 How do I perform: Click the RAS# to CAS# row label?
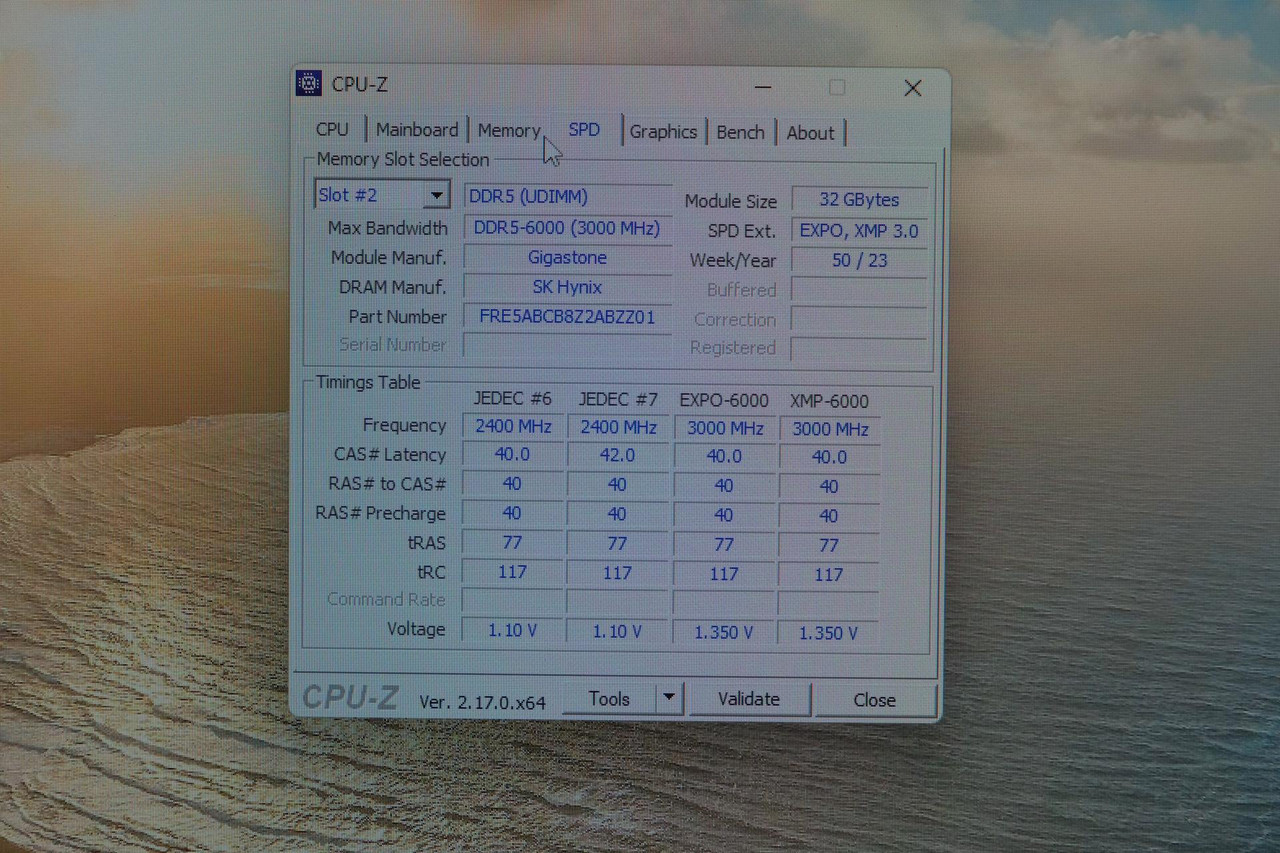coord(387,483)
